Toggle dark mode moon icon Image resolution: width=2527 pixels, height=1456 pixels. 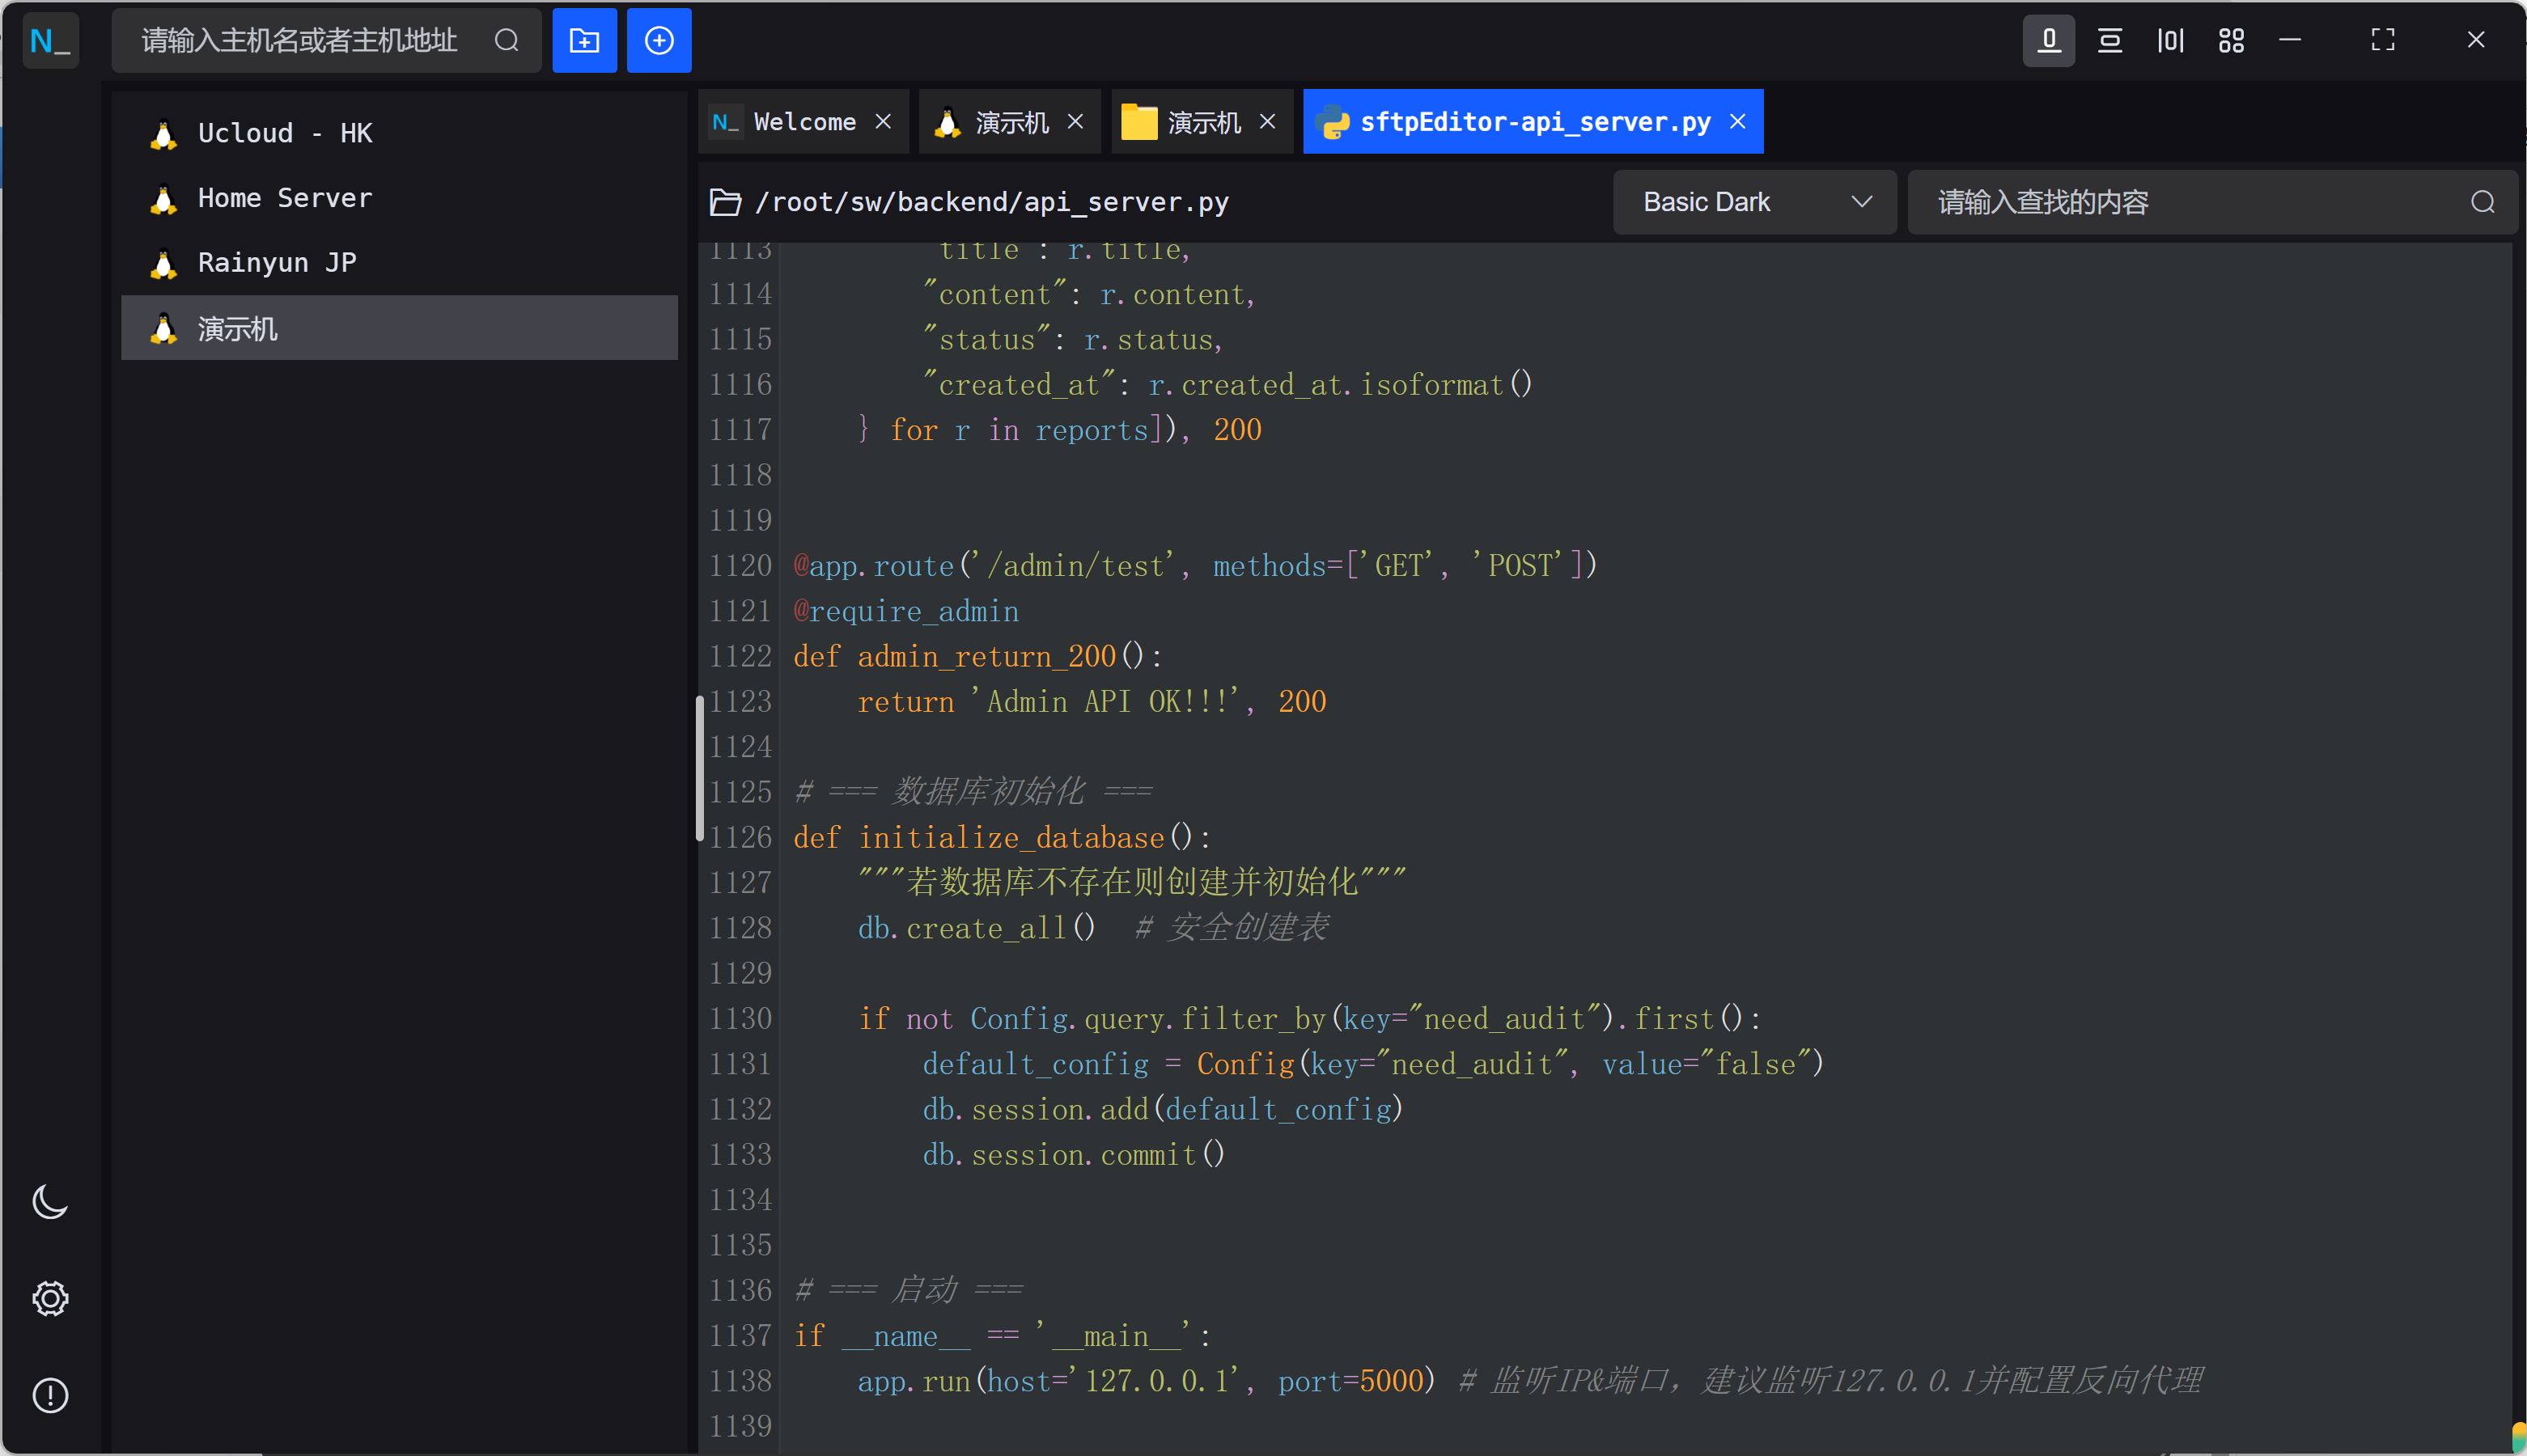[50, 1201]
